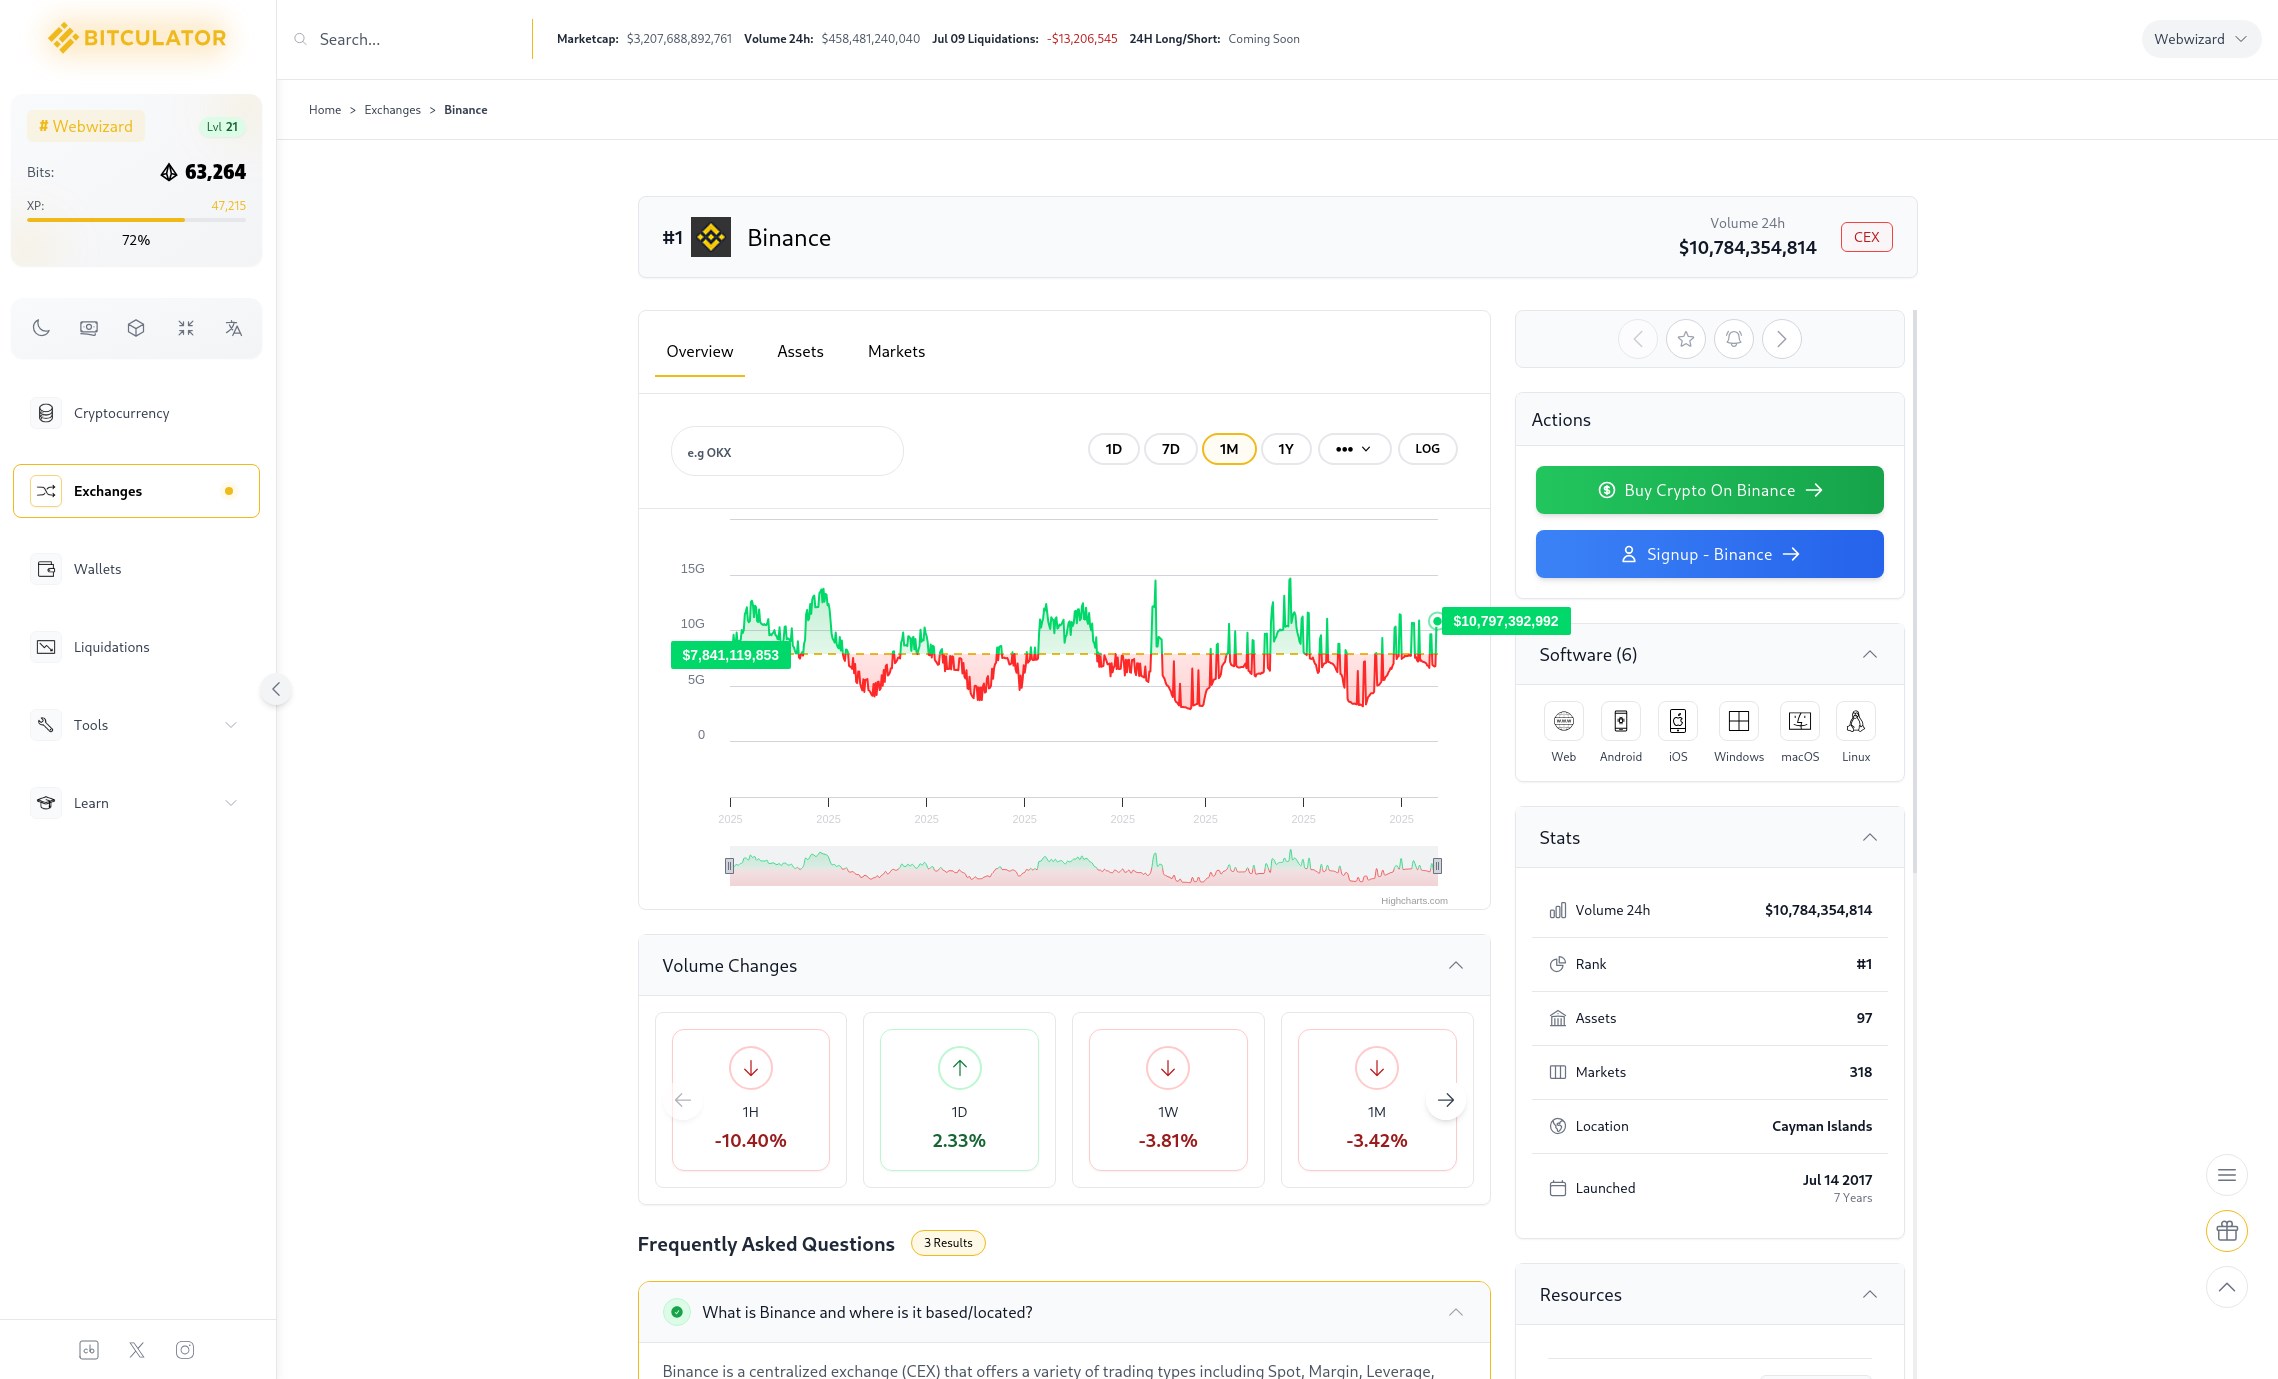Open the Webwizard account dropdown
The width and height of the screenshot is (2278, 1379).
2199,38
